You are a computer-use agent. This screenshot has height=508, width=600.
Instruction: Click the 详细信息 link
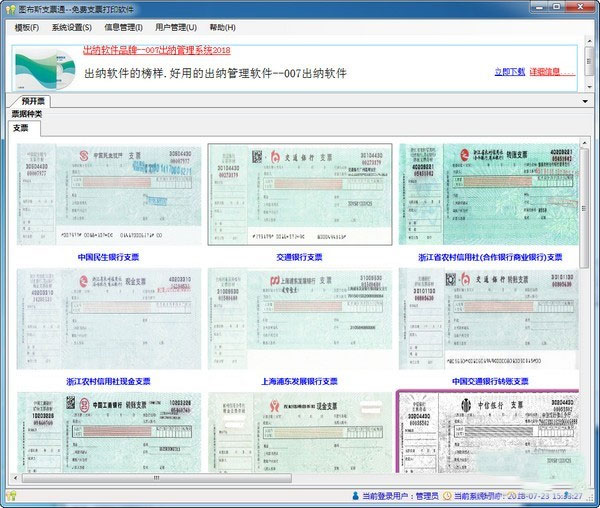tap(552, 72)
